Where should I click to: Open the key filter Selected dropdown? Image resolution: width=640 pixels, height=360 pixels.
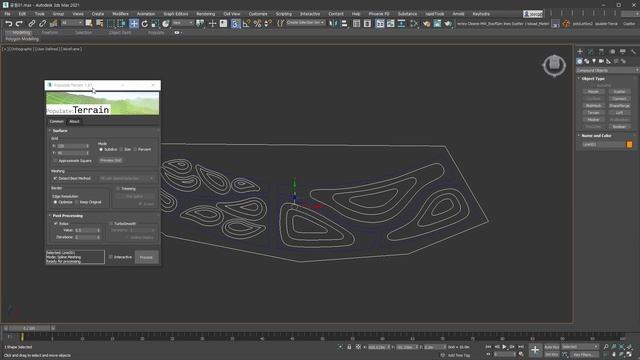point(580,347)
